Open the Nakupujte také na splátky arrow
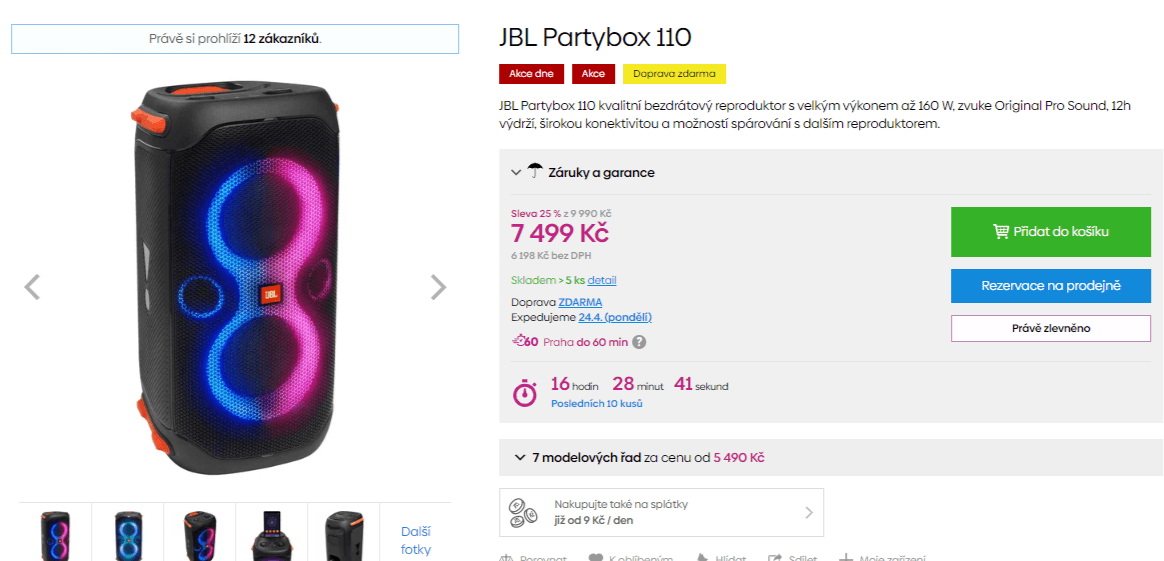 click(x=809, y=512)
